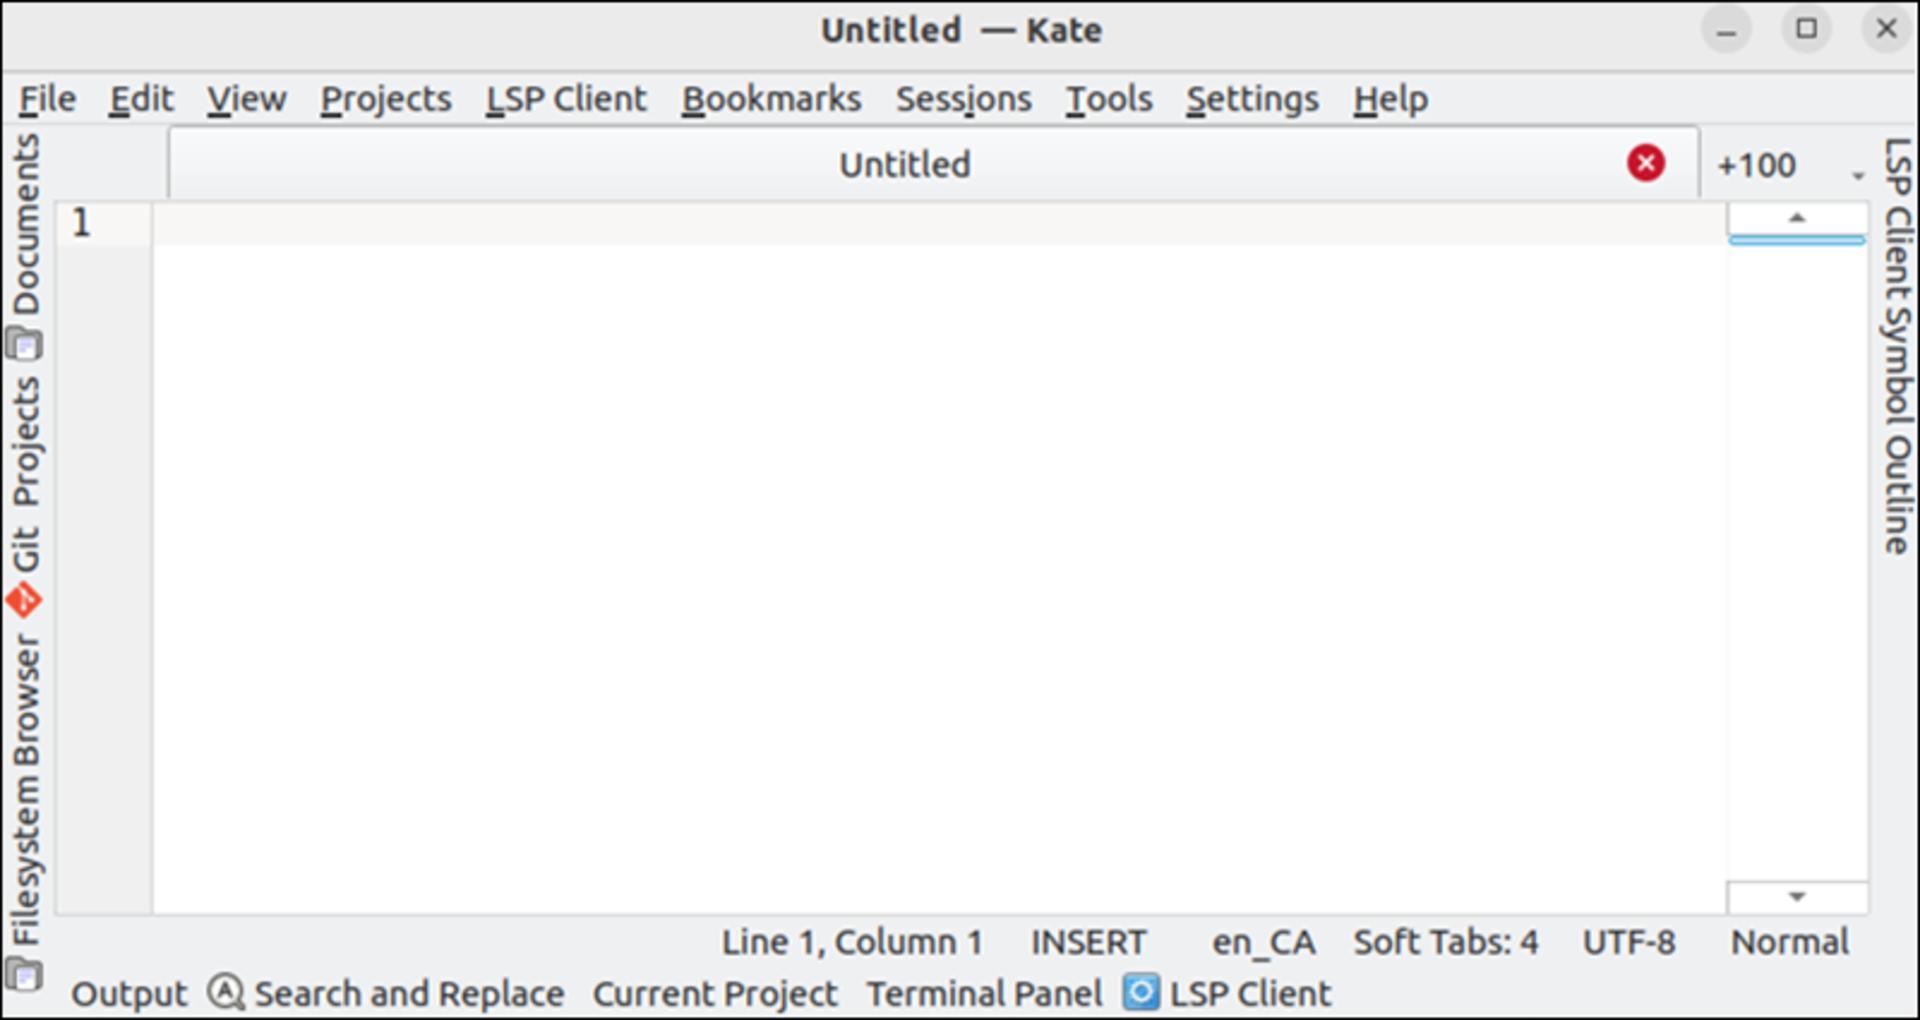Click the minimap scrollbar down arrow
The height and width of the screenshot is (1020, 1920).
coord(1796,897)
